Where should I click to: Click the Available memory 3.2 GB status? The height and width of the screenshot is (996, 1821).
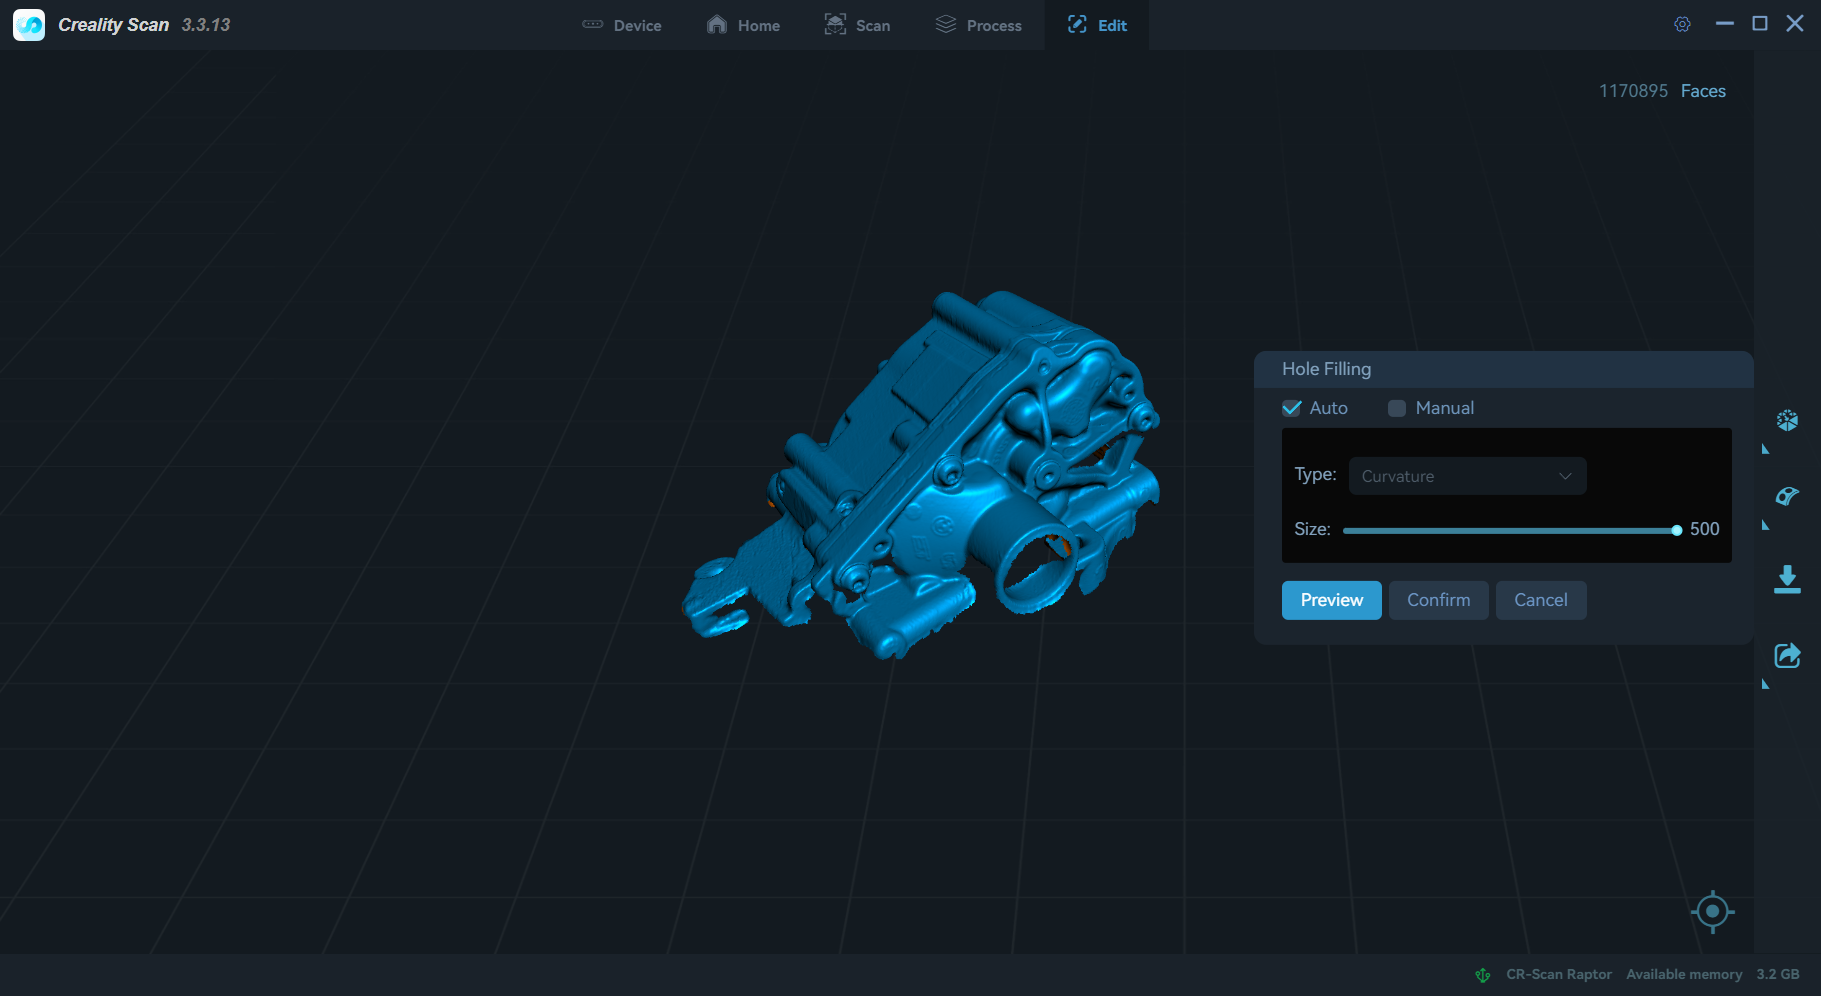coord(1713,974)
